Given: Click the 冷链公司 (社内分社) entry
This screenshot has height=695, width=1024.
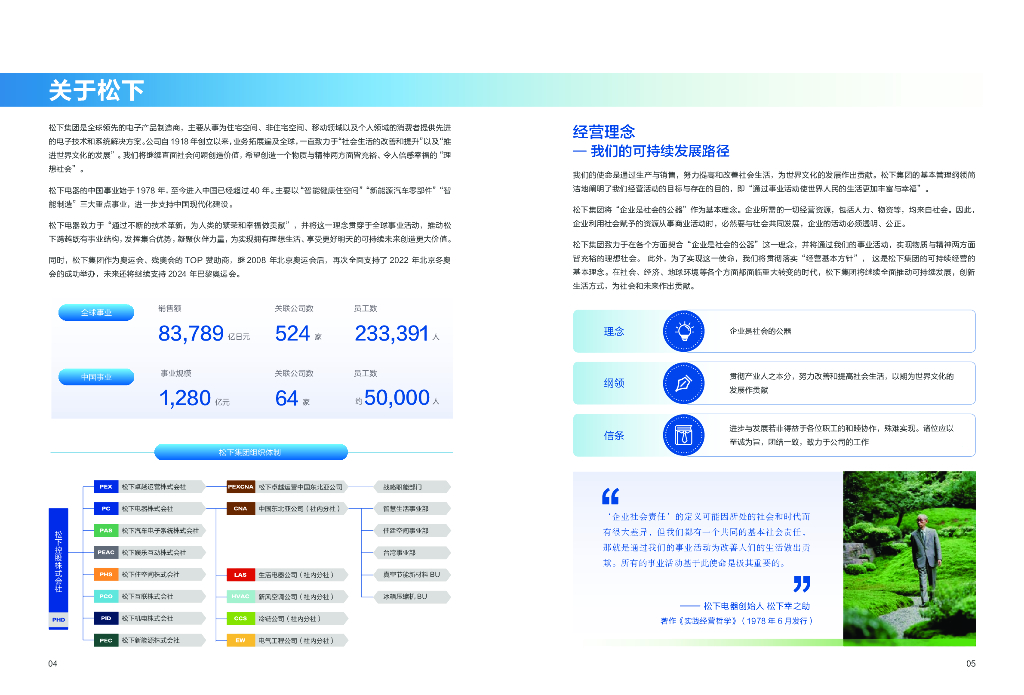Looking at the screenshot, I should pyautogui.click(x=290, y=618).
